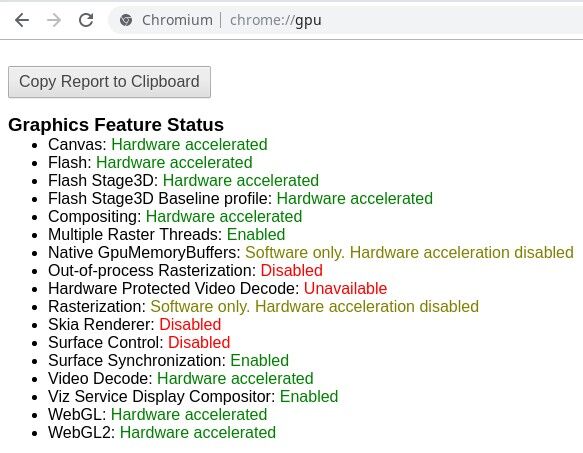Select the Flash Stage3D Baseline profile entry
This screenshot has height=453, width=583.
(x=240, y=198)
